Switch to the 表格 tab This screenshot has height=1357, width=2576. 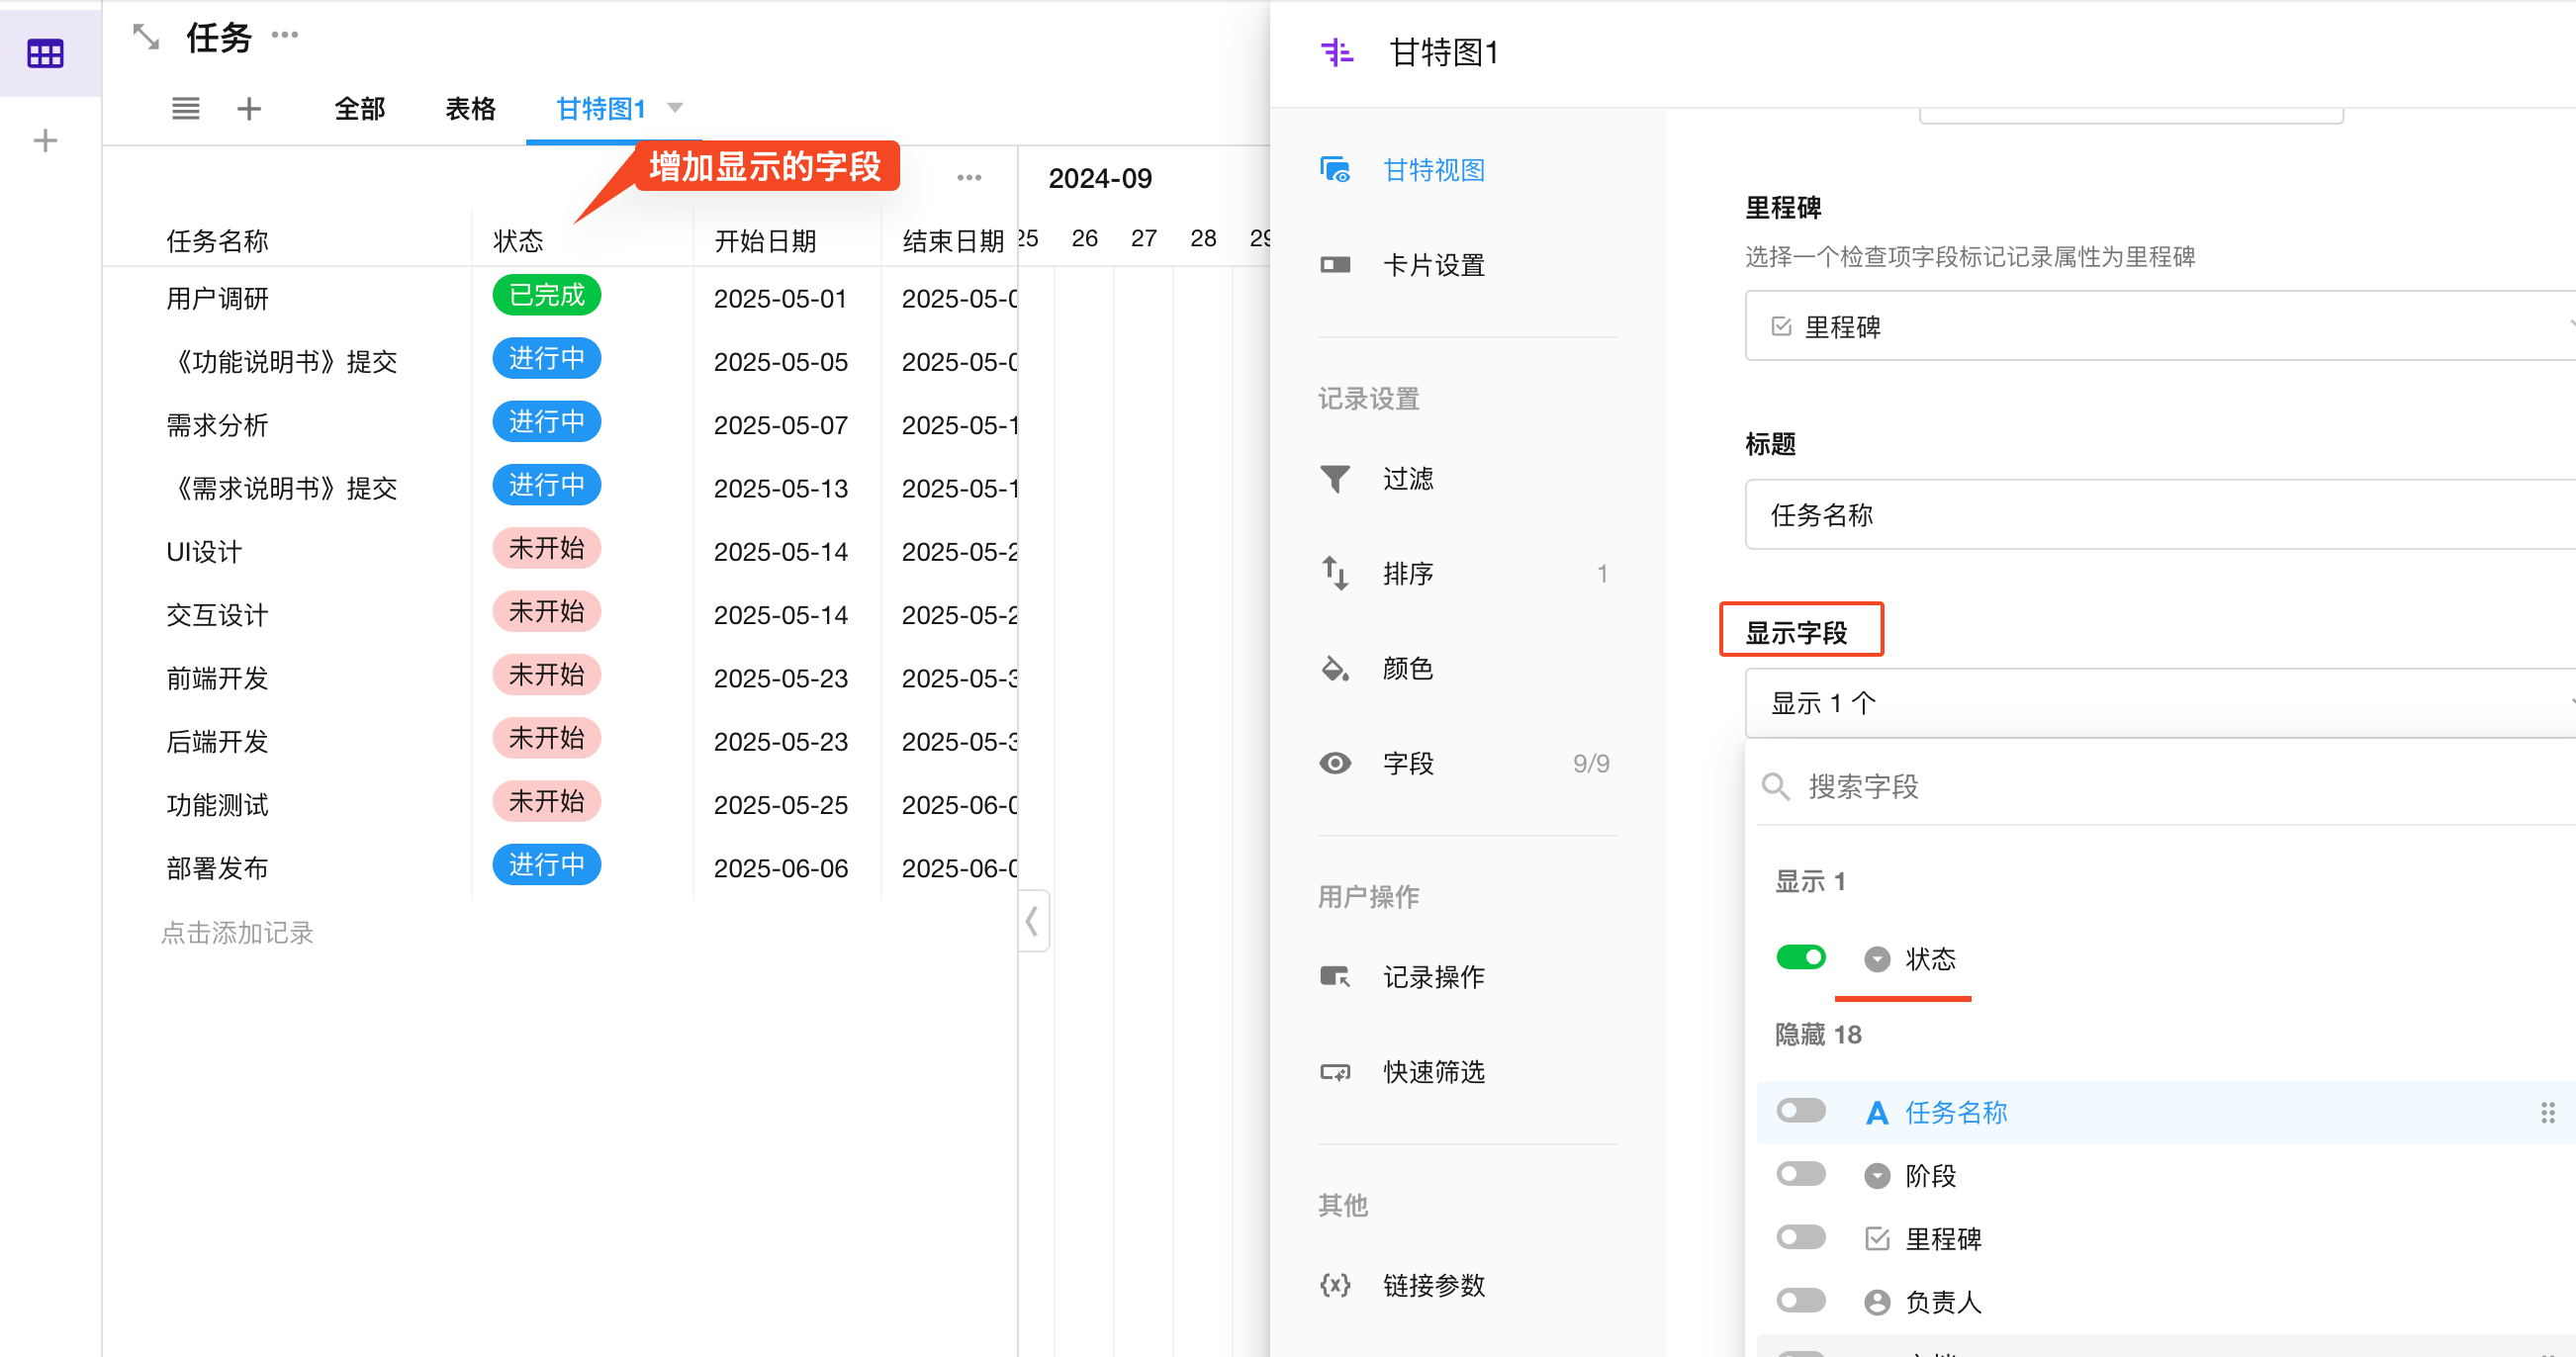[x=470, y=108]
